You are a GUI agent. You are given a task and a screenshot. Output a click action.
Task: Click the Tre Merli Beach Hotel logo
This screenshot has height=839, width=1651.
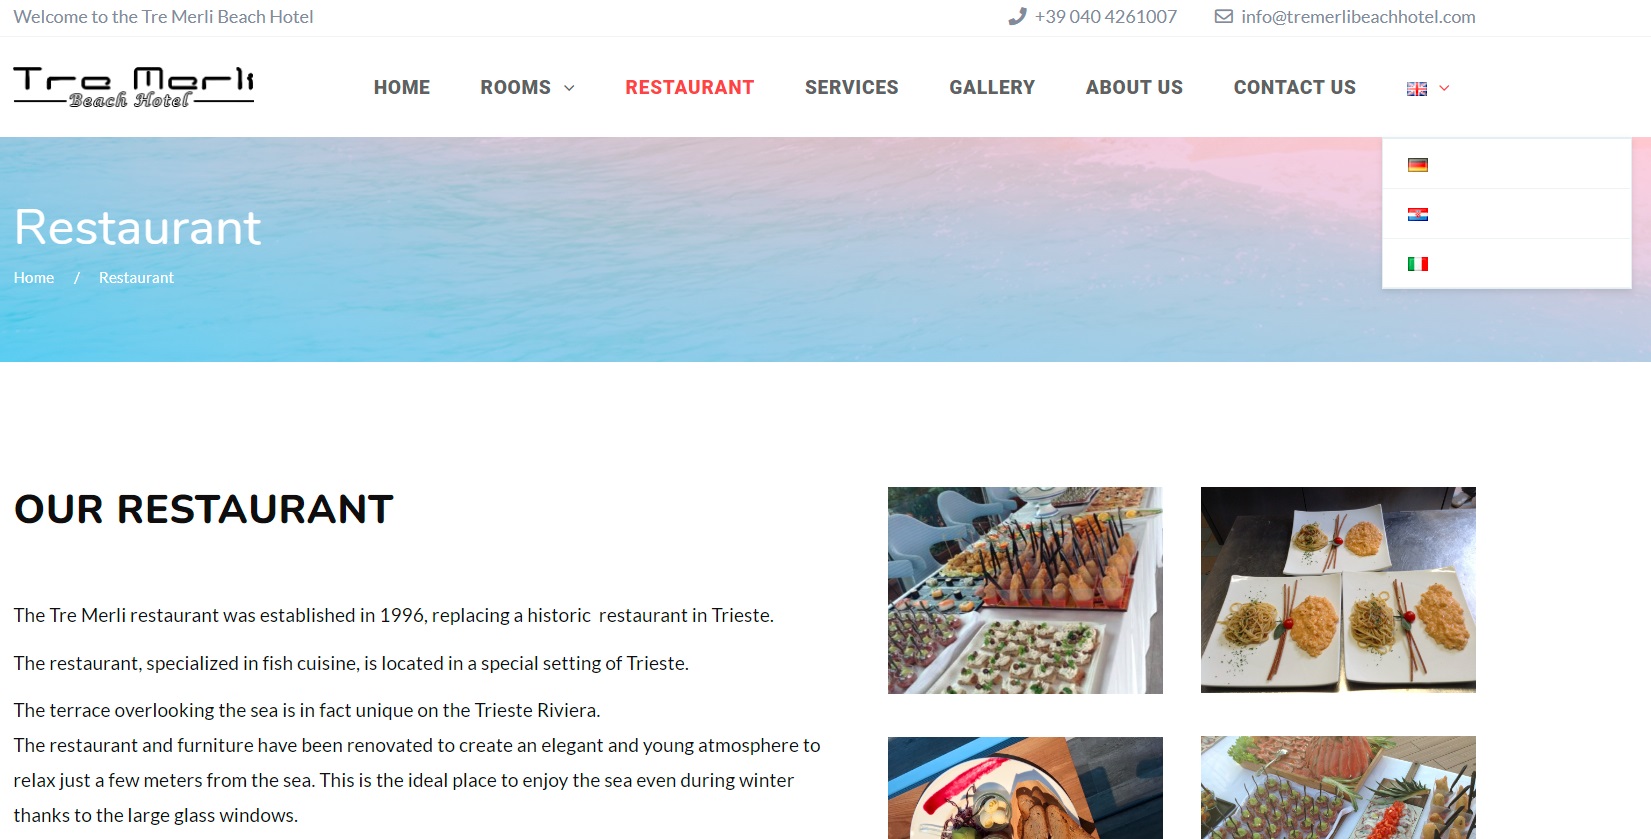[x=134, y=87]
